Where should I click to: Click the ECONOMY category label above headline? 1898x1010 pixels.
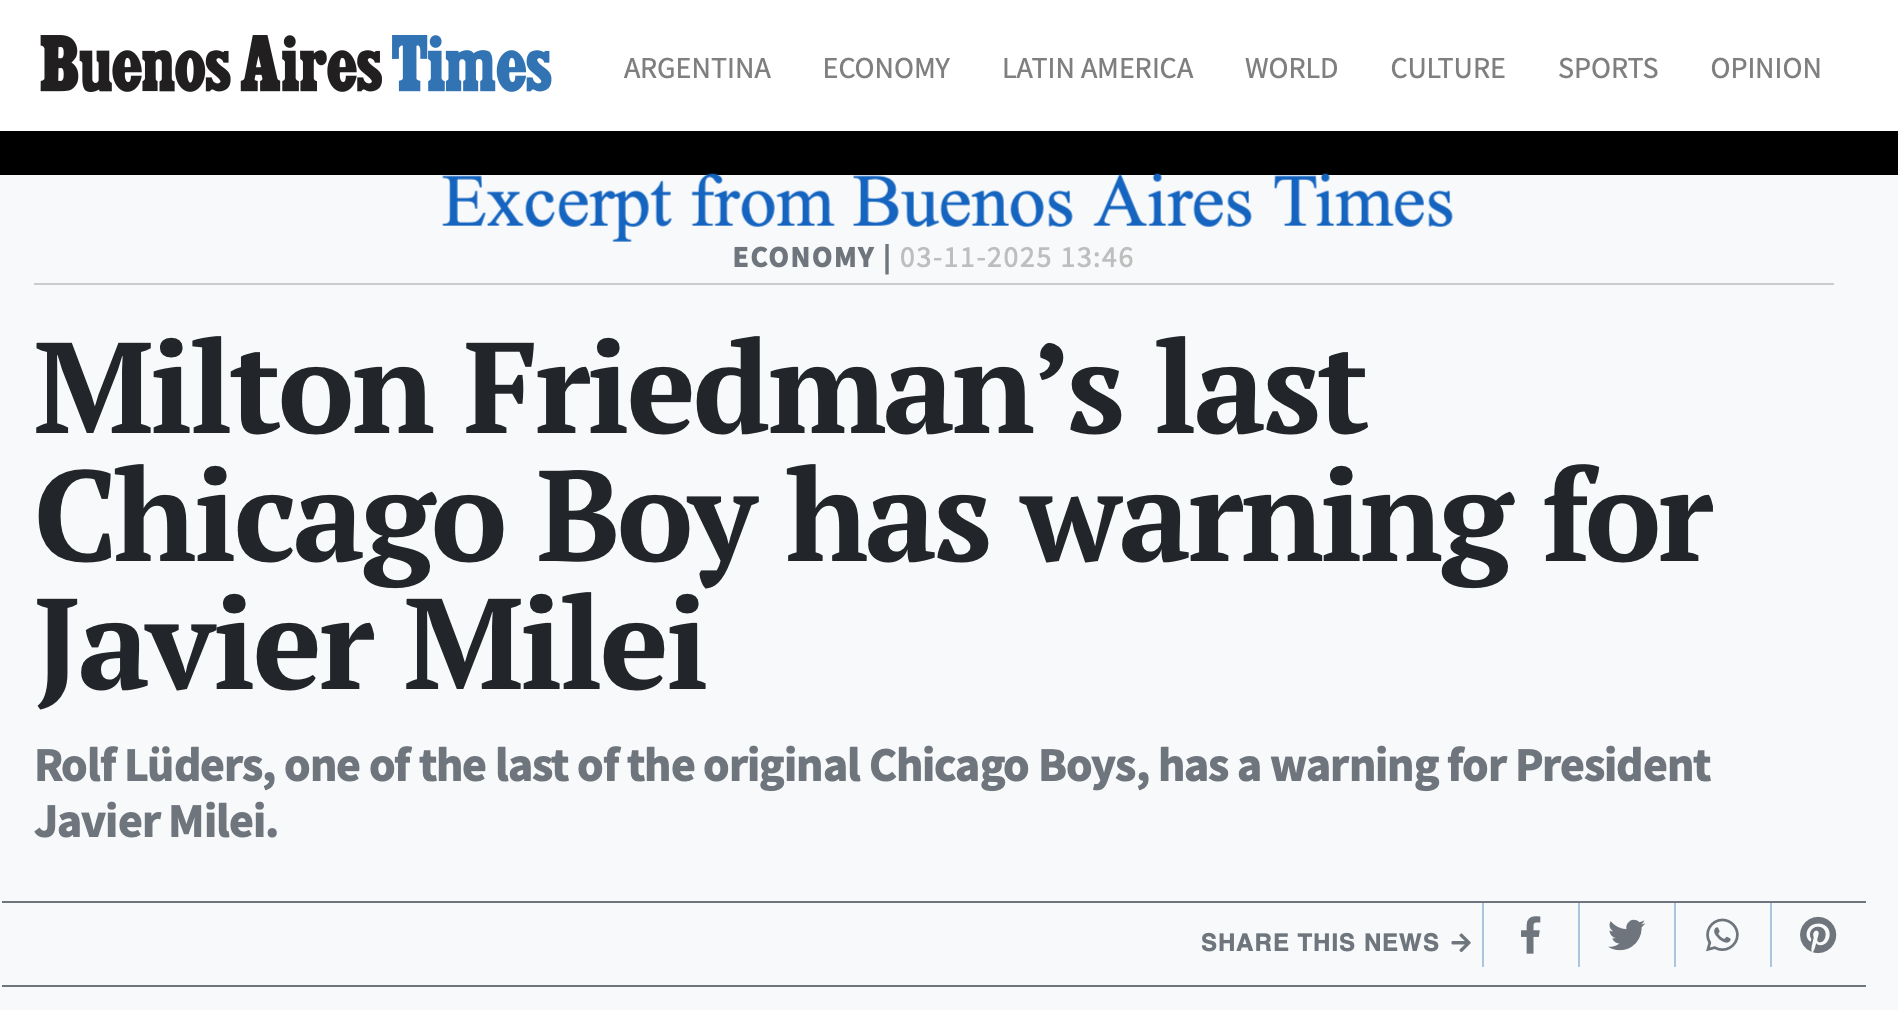click(x=803, y=258)
